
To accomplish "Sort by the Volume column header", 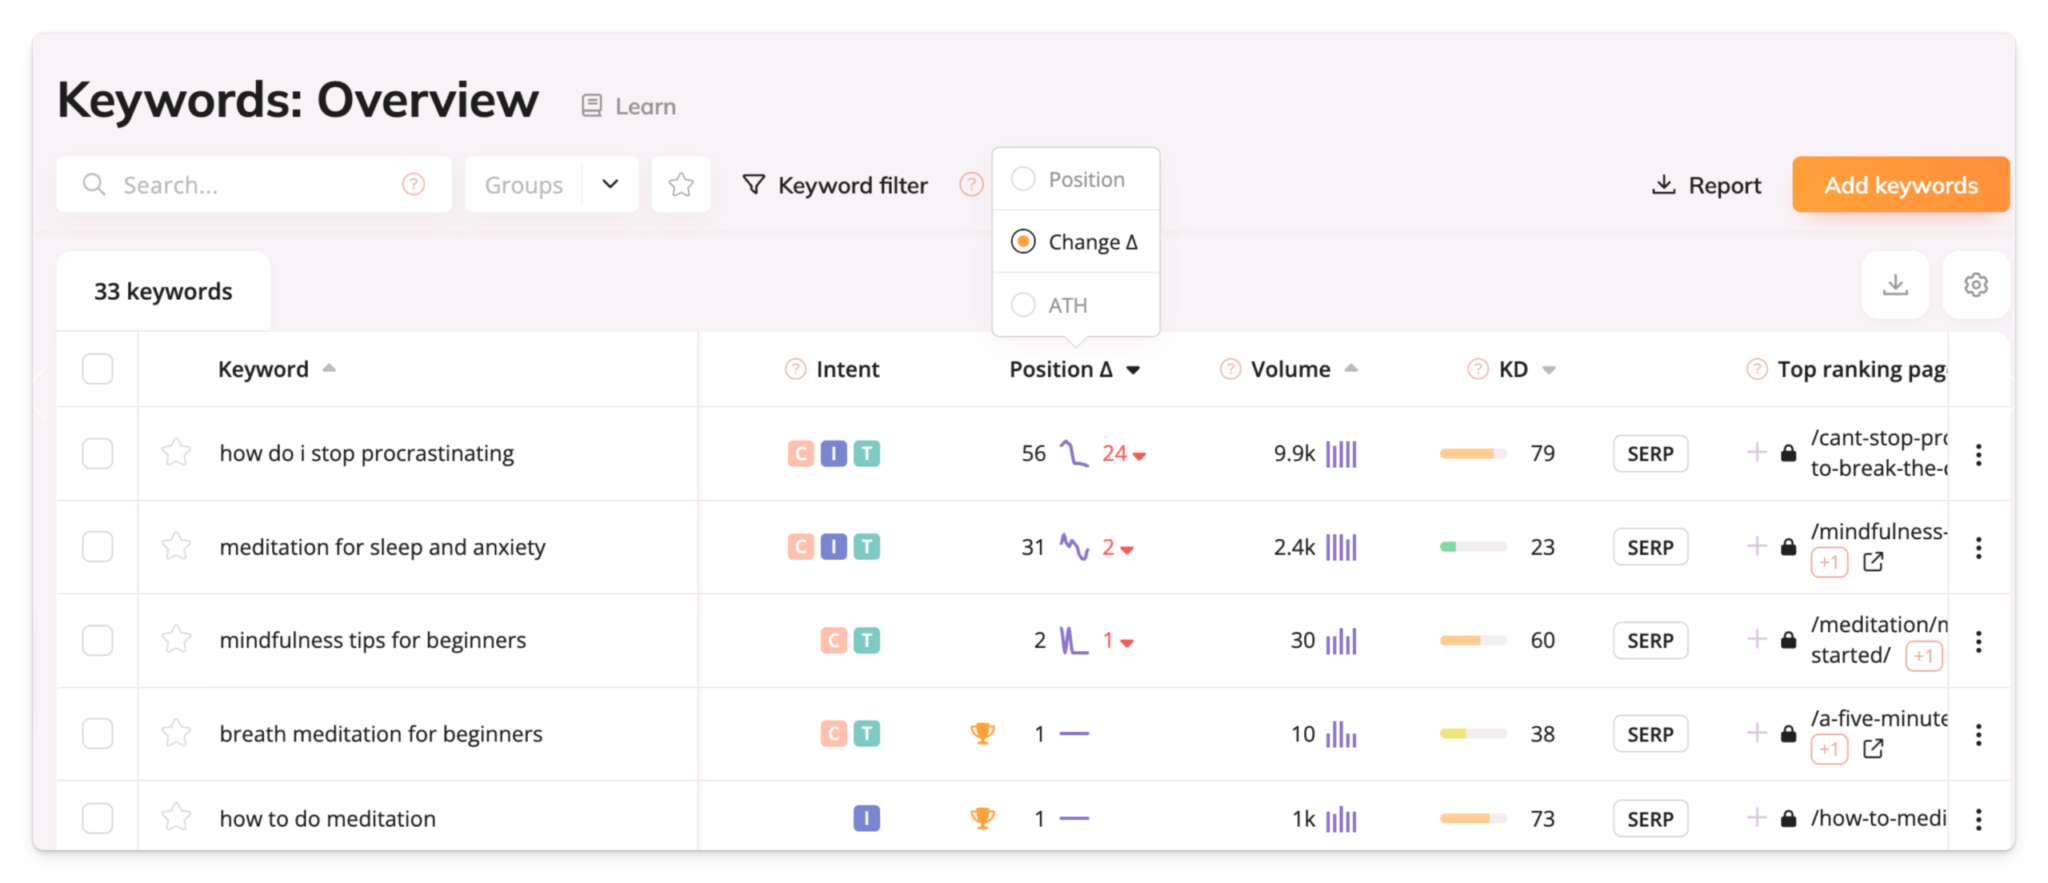I will (1304, 369).
